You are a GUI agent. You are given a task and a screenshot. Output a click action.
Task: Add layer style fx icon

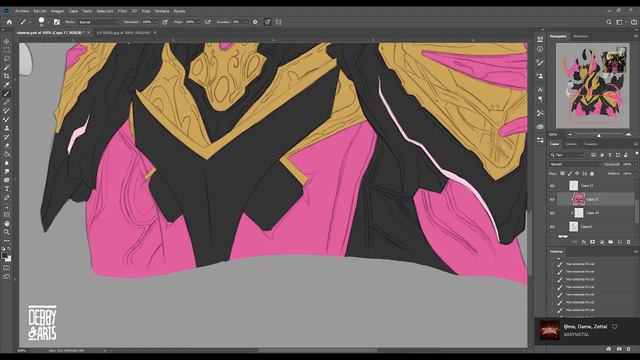(584, 242)
